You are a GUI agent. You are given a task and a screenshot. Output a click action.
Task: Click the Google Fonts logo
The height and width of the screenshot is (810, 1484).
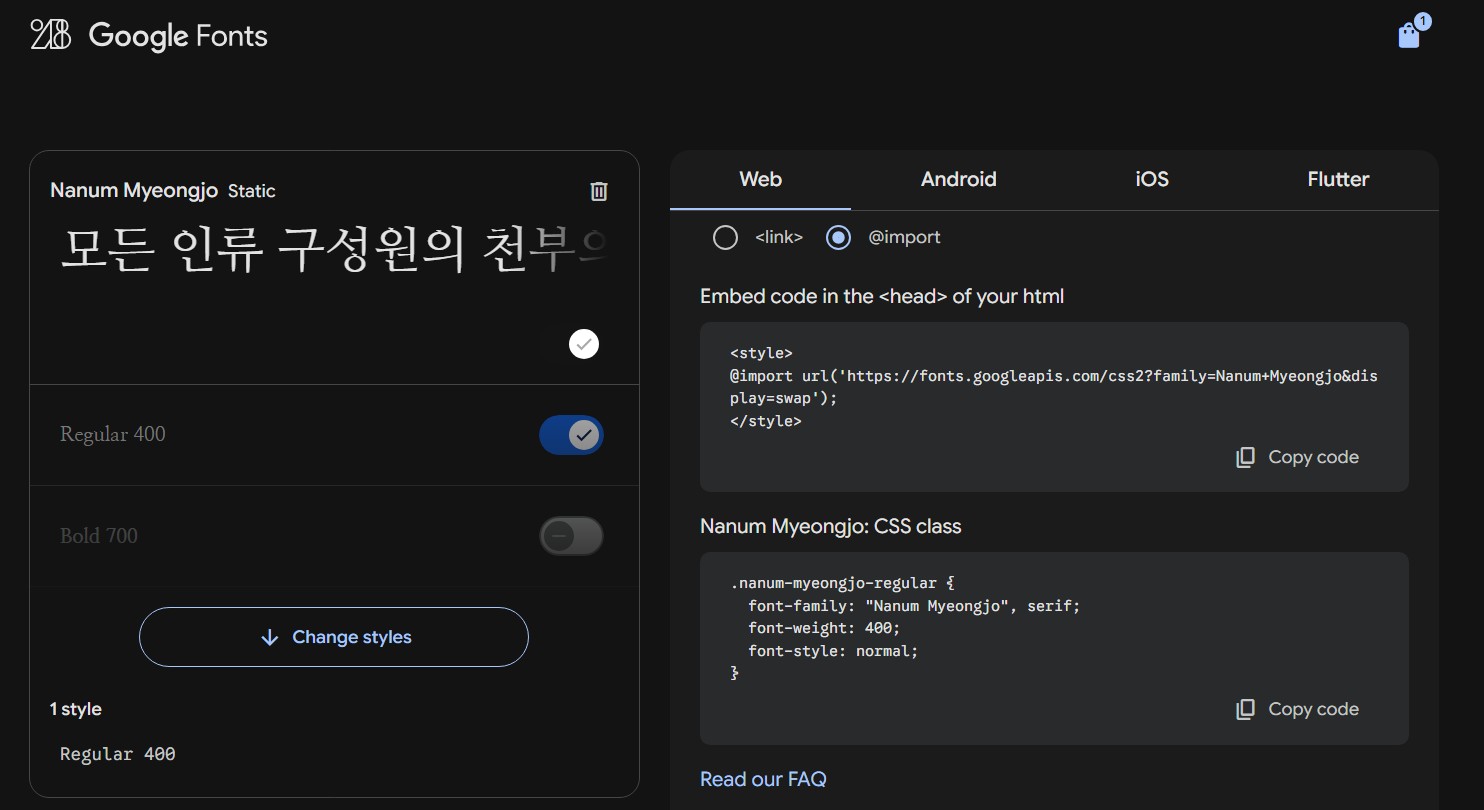coord(51,36)
